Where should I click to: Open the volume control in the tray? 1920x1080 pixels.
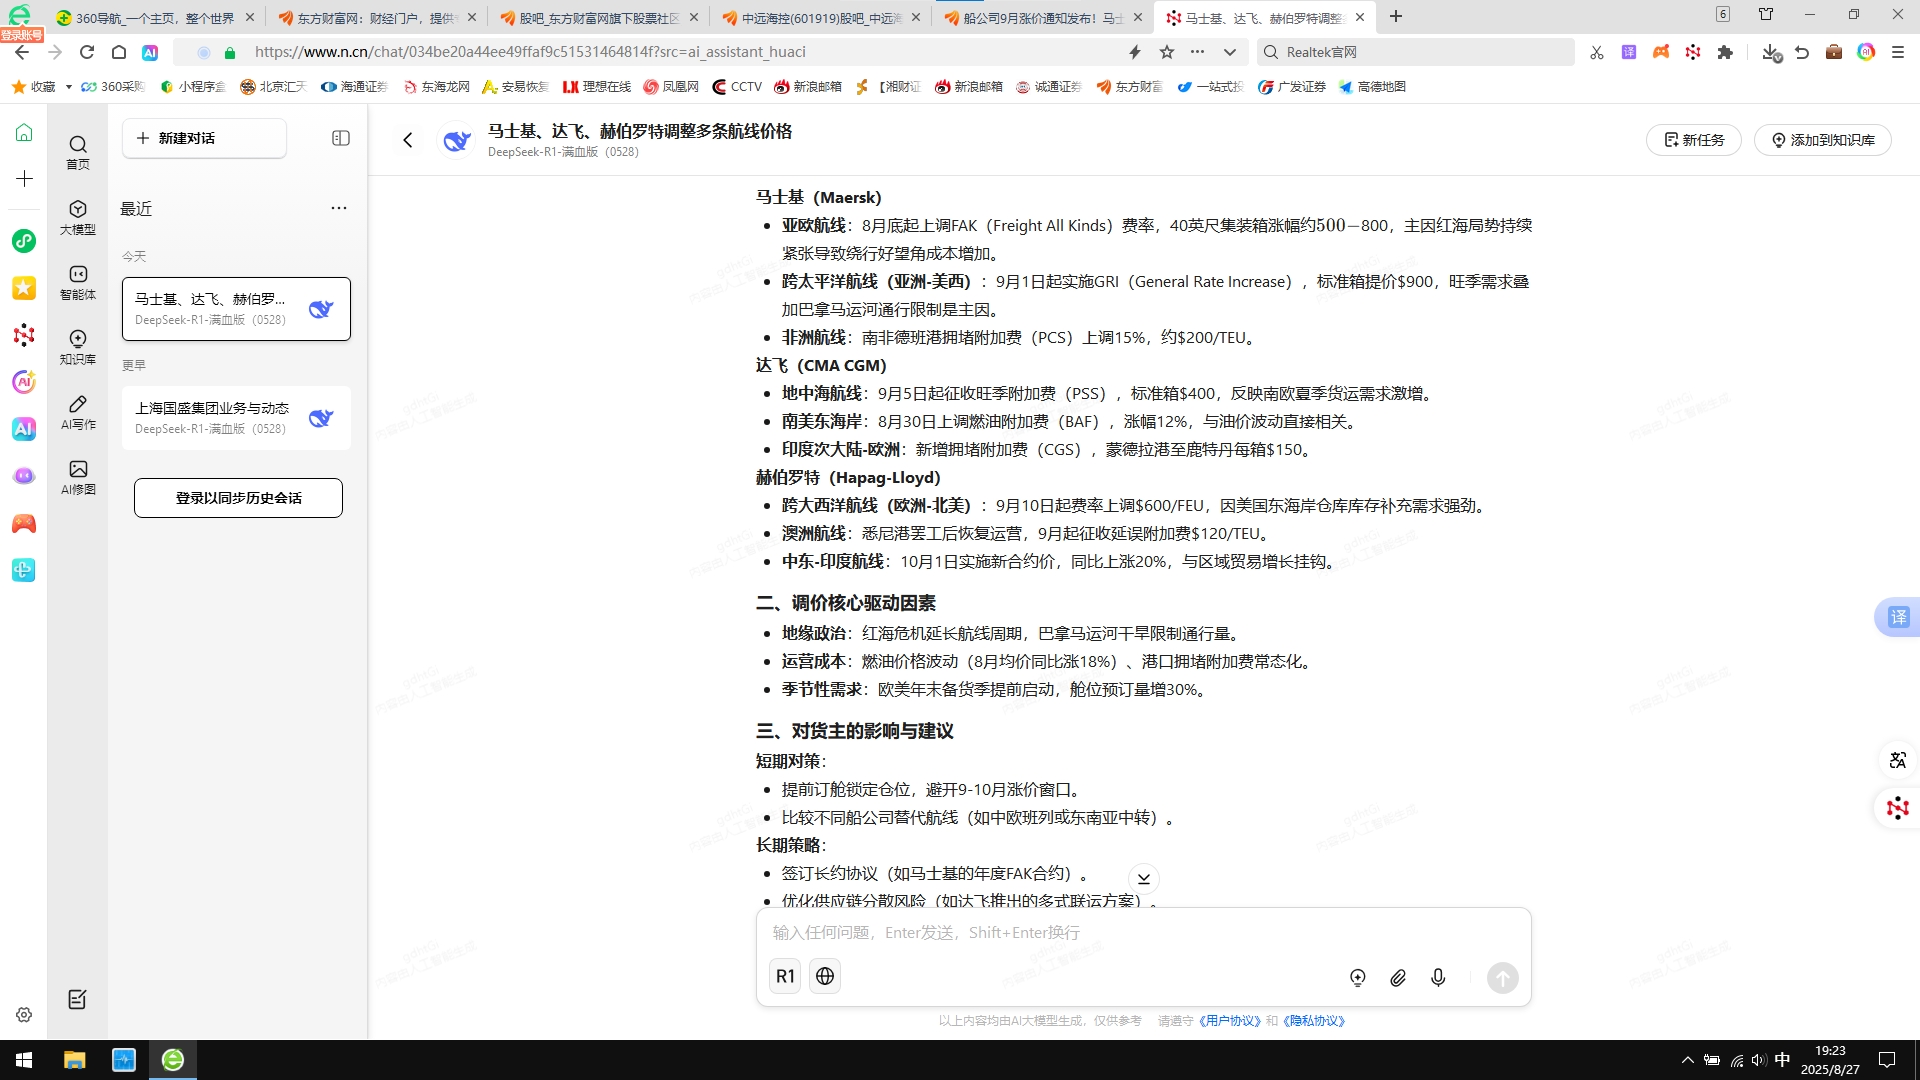[1759, 1060]
